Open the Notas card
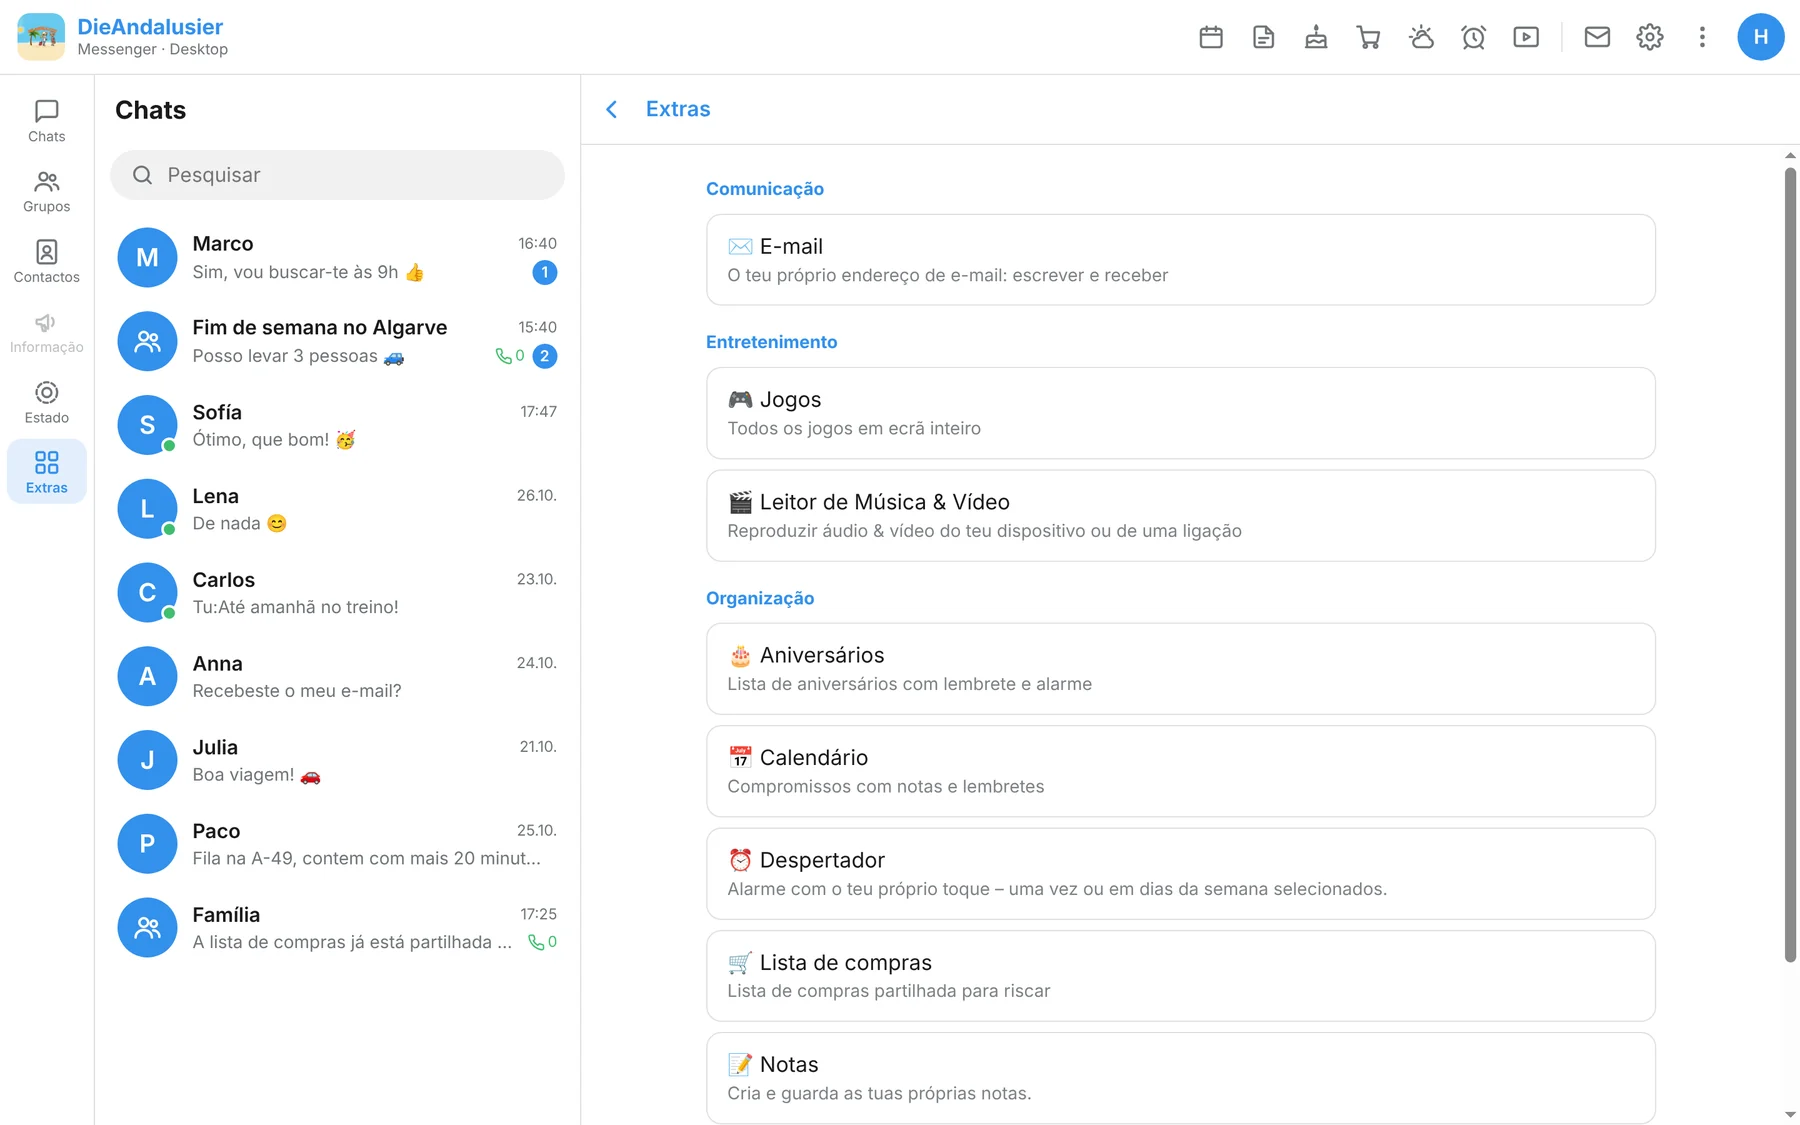 (x=1180, y=1078)
